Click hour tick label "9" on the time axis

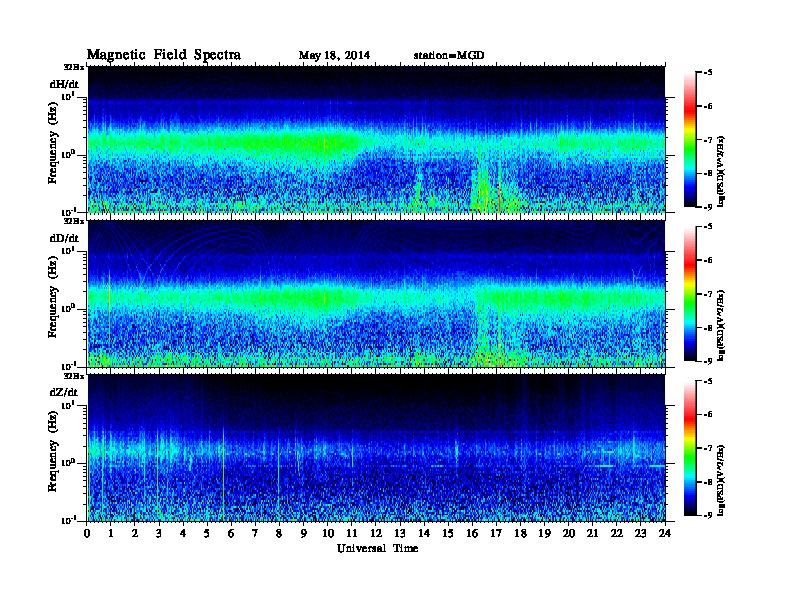click(x=304, y=533)
